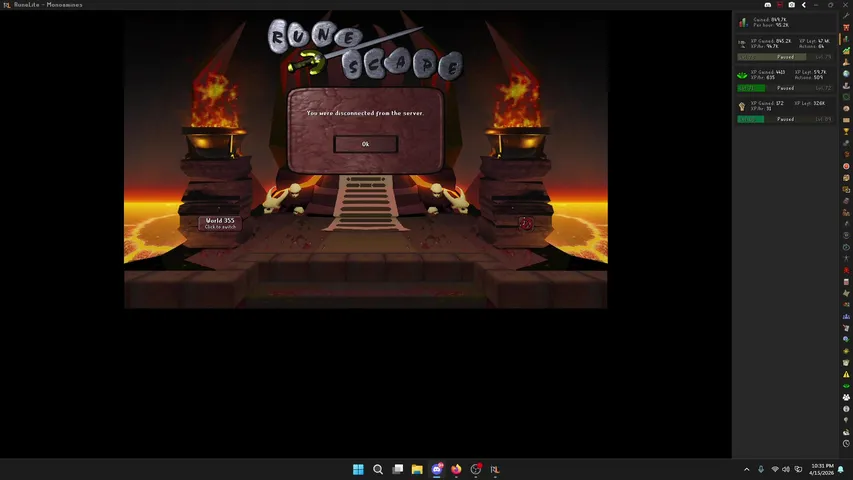Screen dimensions: 853x480
Task: Open the RuneLite Configuration wrench icon
Action: [x=846, y=16]
